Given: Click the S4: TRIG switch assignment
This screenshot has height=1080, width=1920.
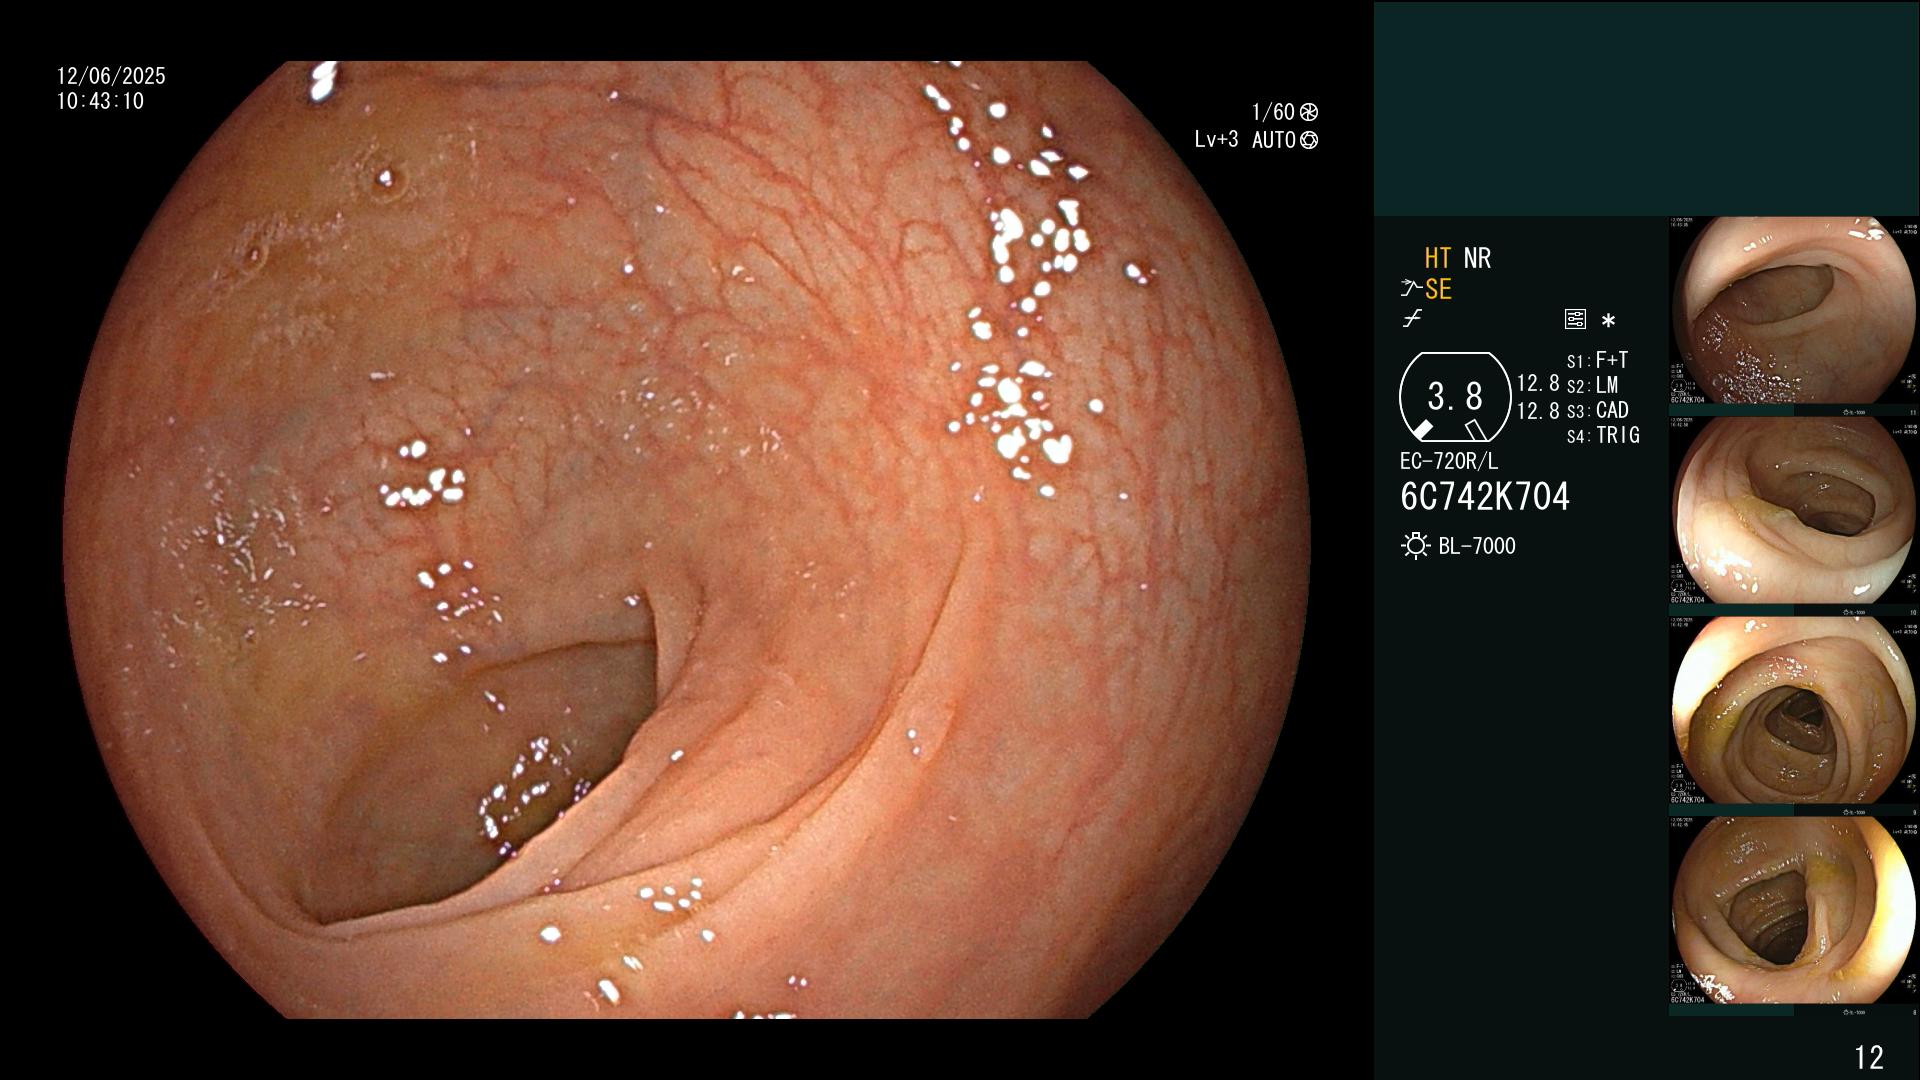Looking at the screenshot, I should [x=1603, y=435].
